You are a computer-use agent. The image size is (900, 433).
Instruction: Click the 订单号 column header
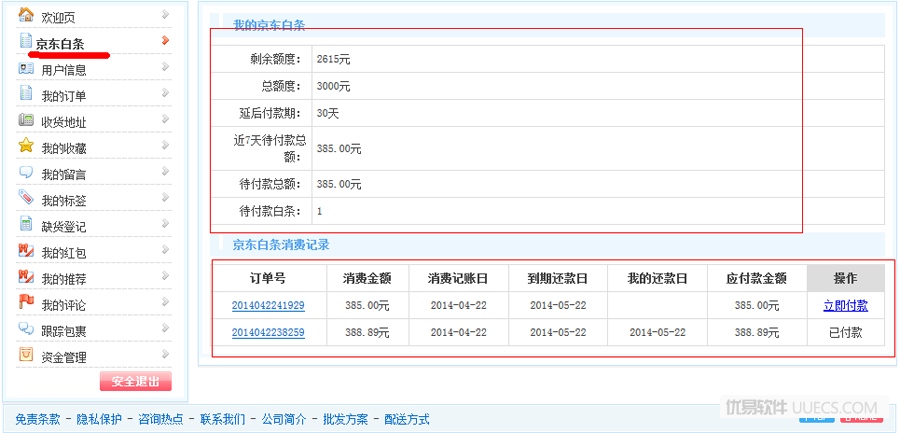pyautogui.click(x=268, y=279)
